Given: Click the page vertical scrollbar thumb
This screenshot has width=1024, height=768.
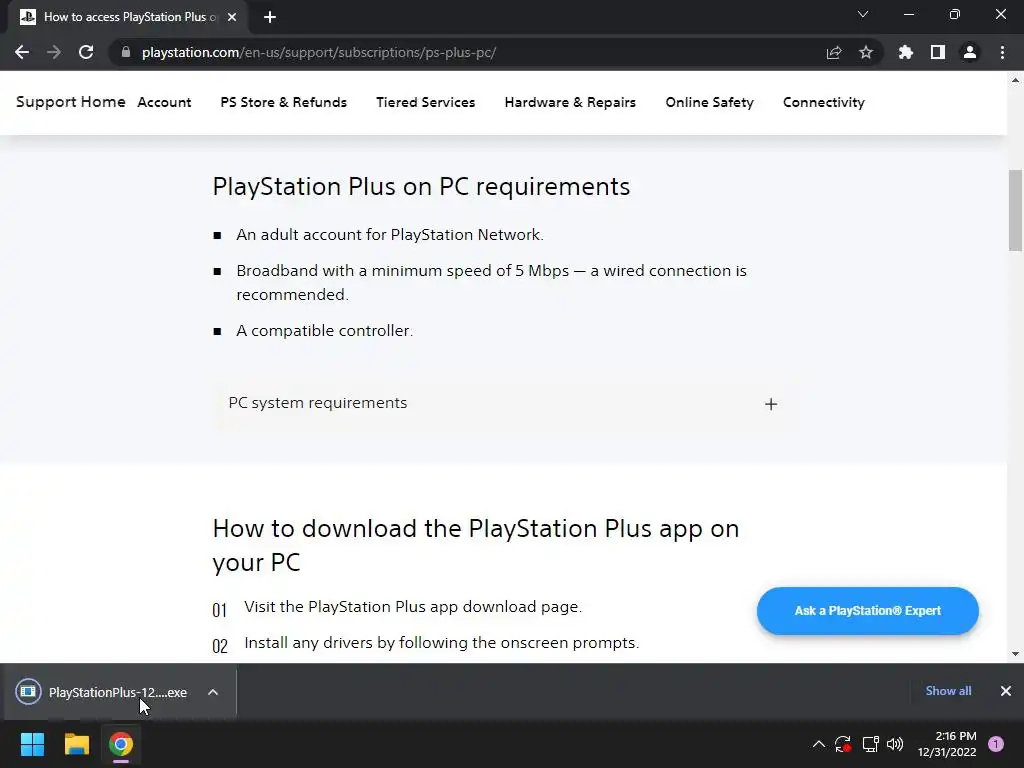Looking at the screenshot, I should [1015, 210].
